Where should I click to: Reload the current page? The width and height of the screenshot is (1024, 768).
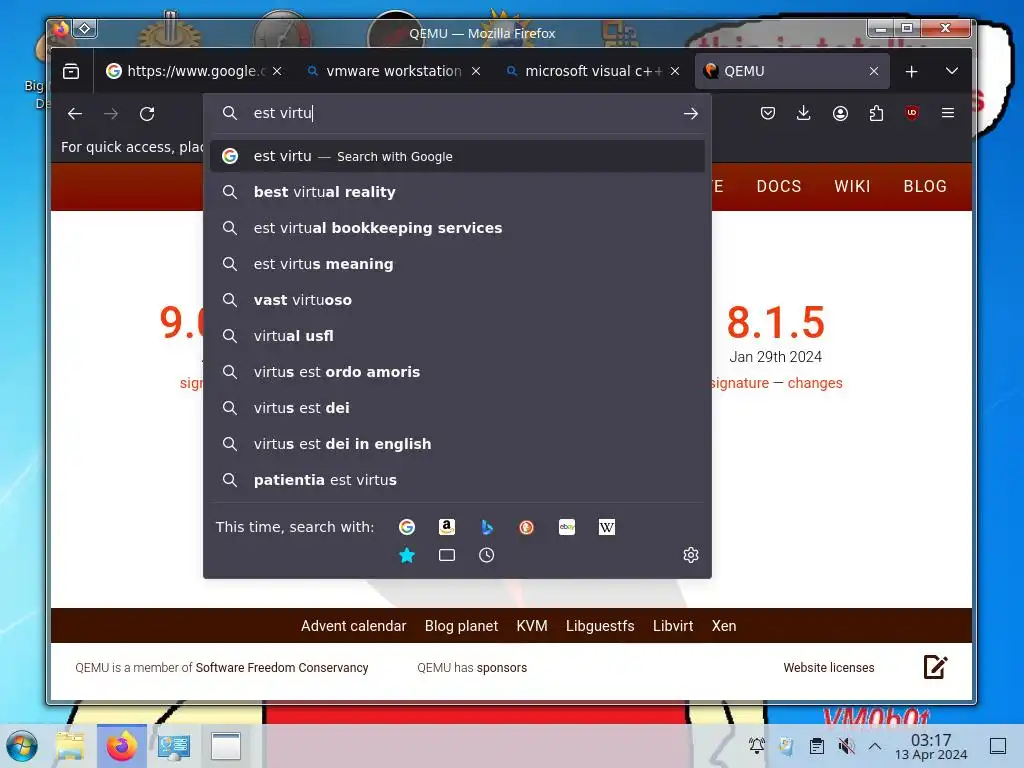(x=147, y=114)
